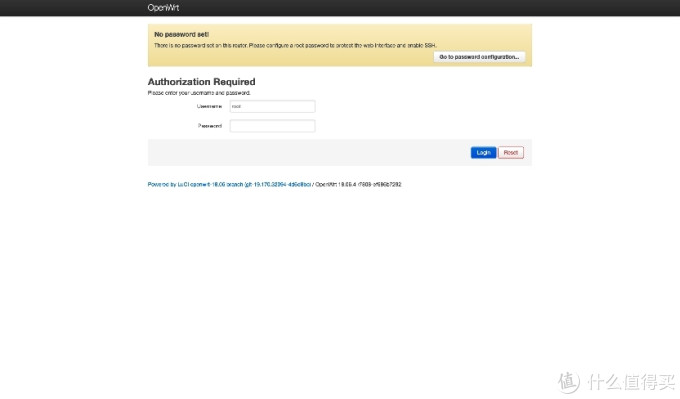Focus the Password input field

click(272, 126)
